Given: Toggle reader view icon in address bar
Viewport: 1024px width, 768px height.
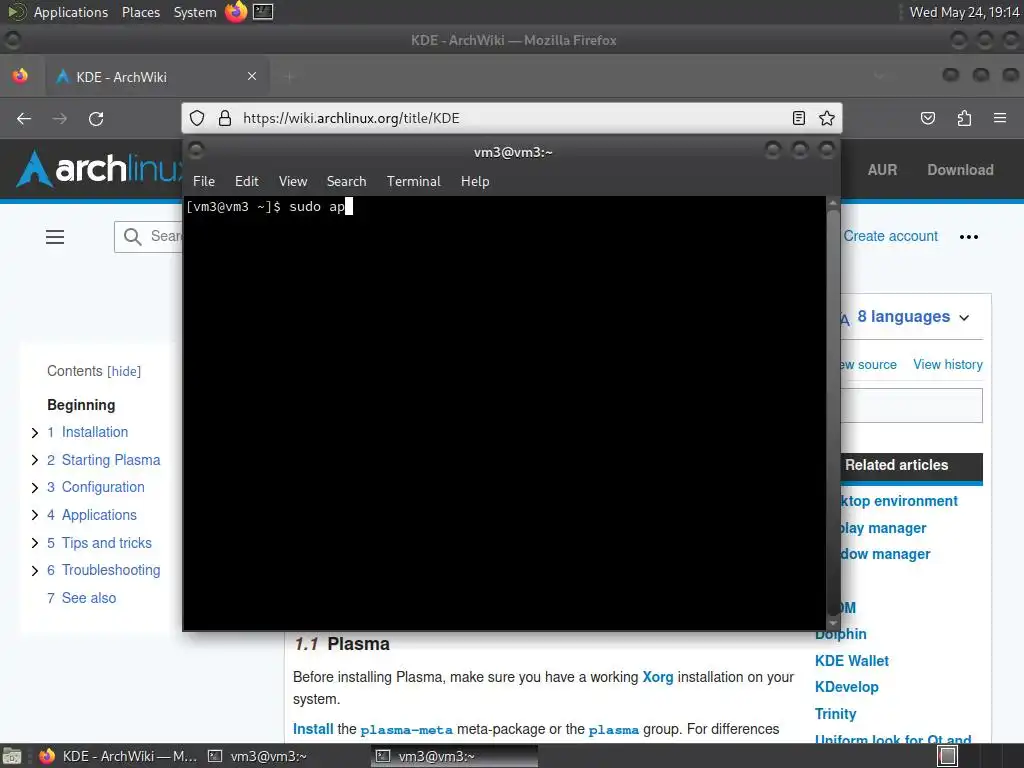Looking at the screenshot, I should [x=798, y=118].
